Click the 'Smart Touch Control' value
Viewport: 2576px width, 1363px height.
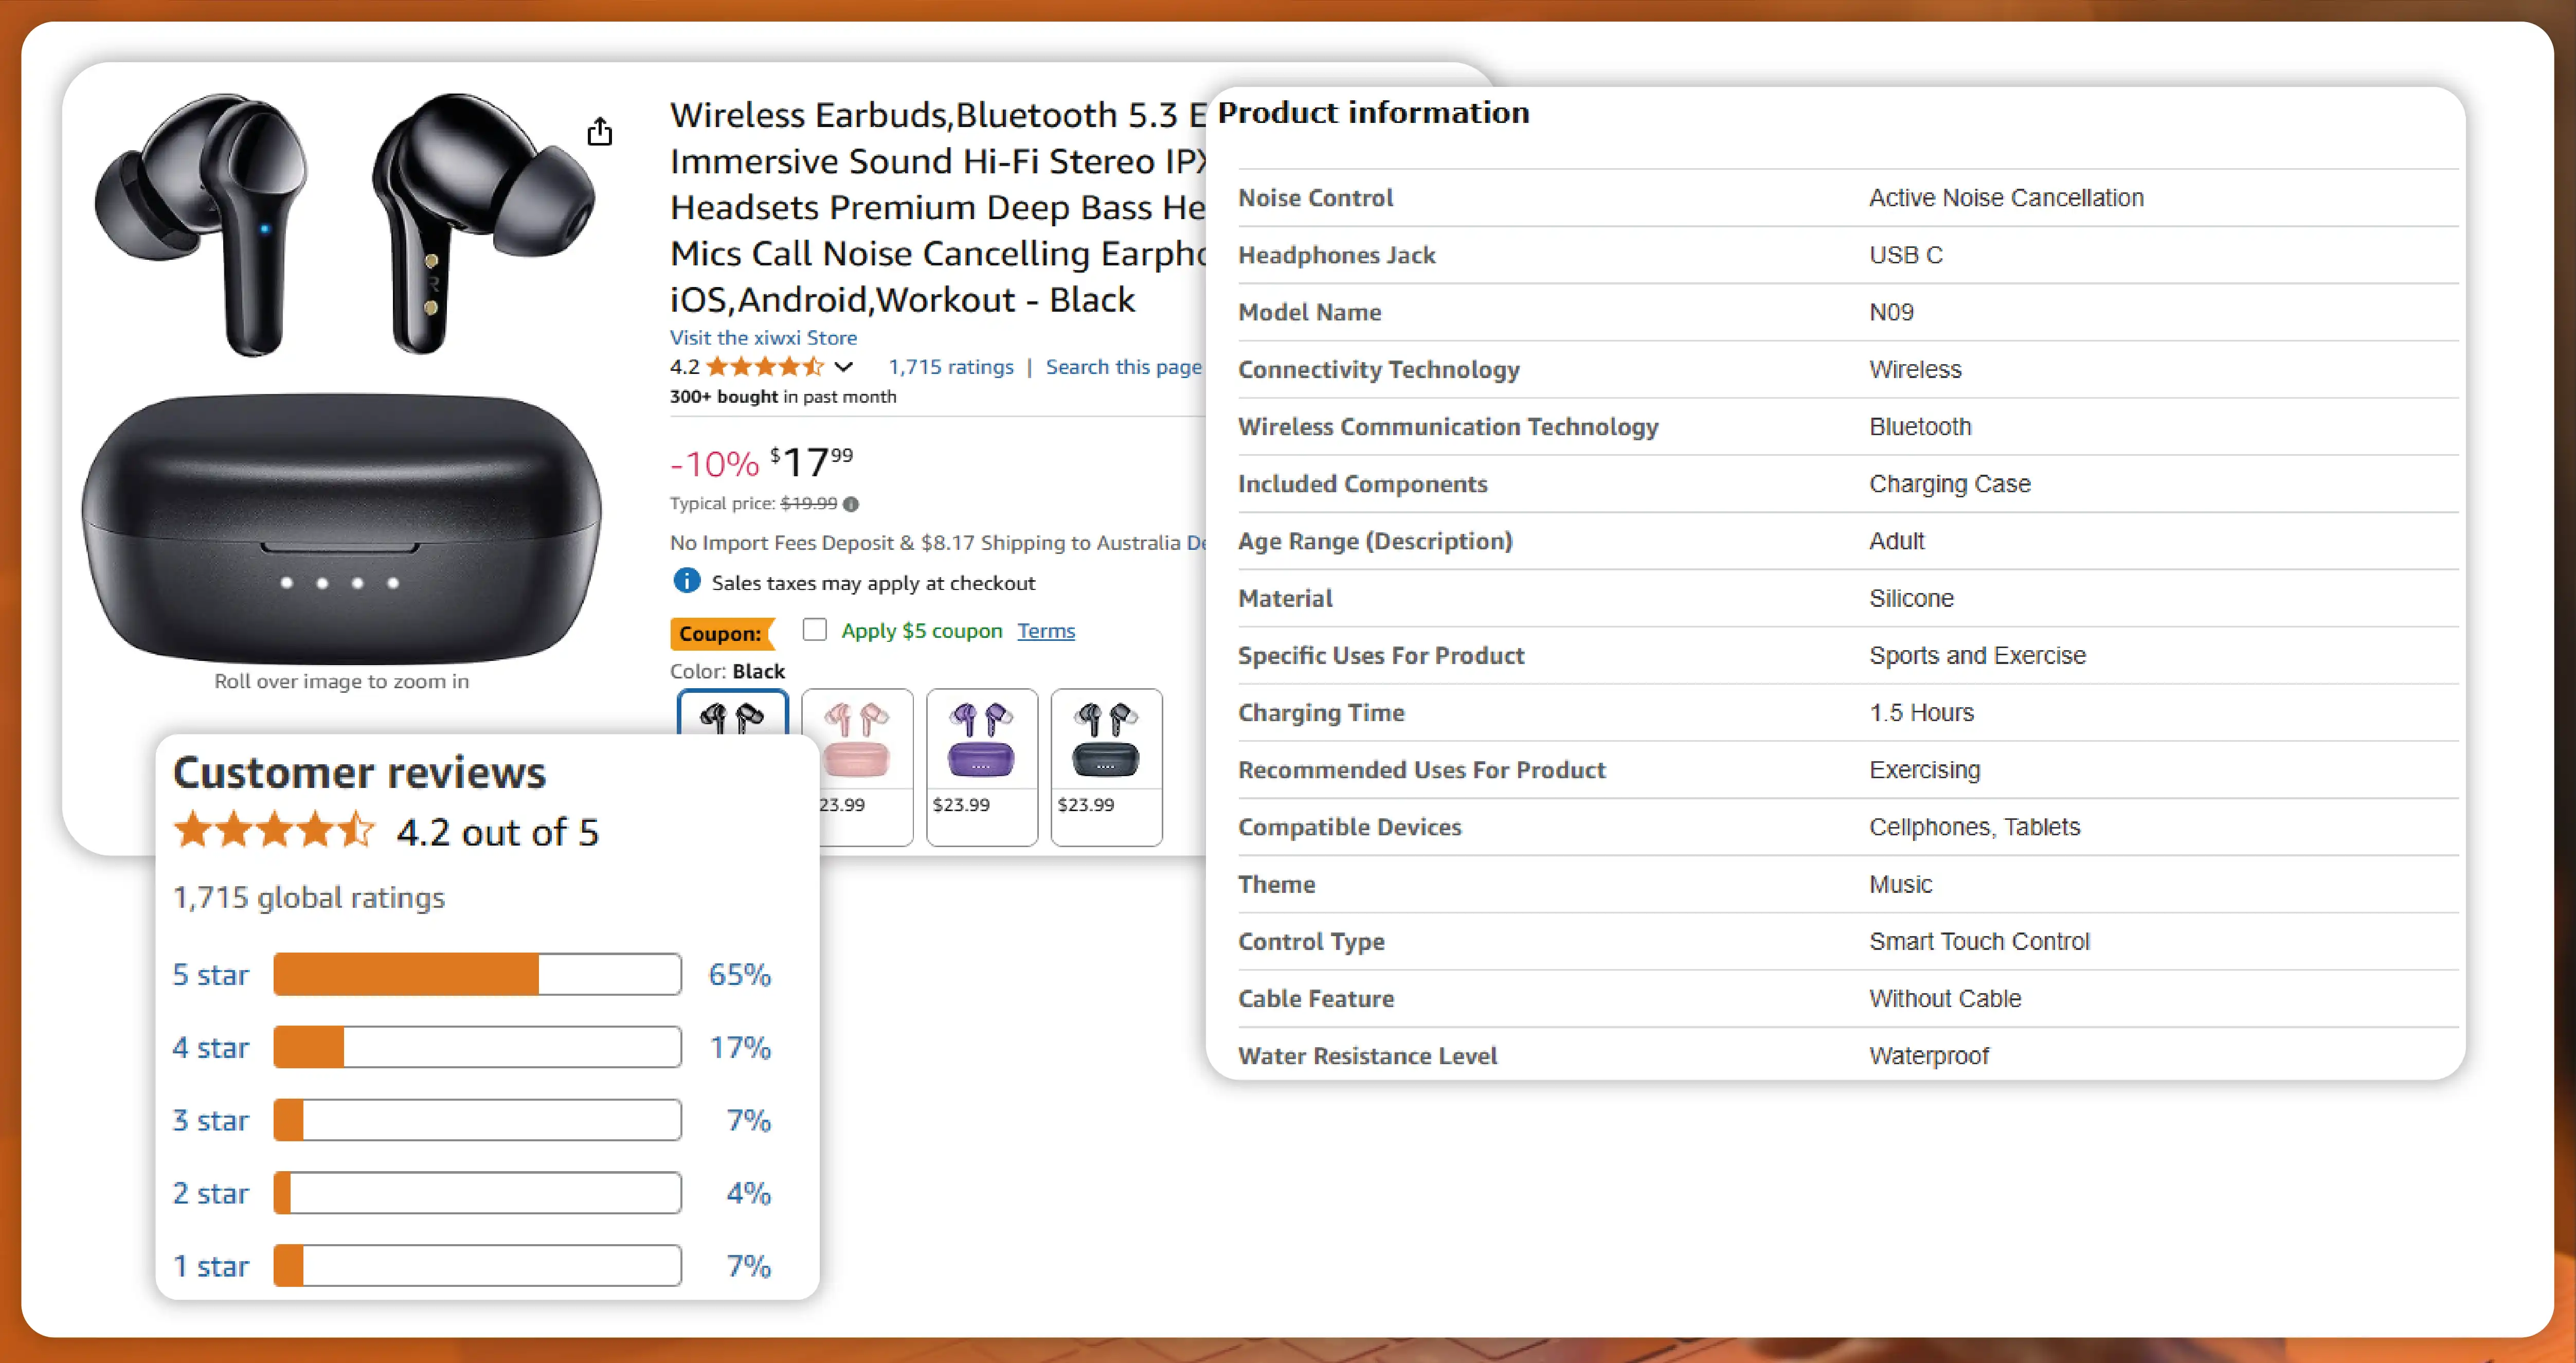point(1979,942)
